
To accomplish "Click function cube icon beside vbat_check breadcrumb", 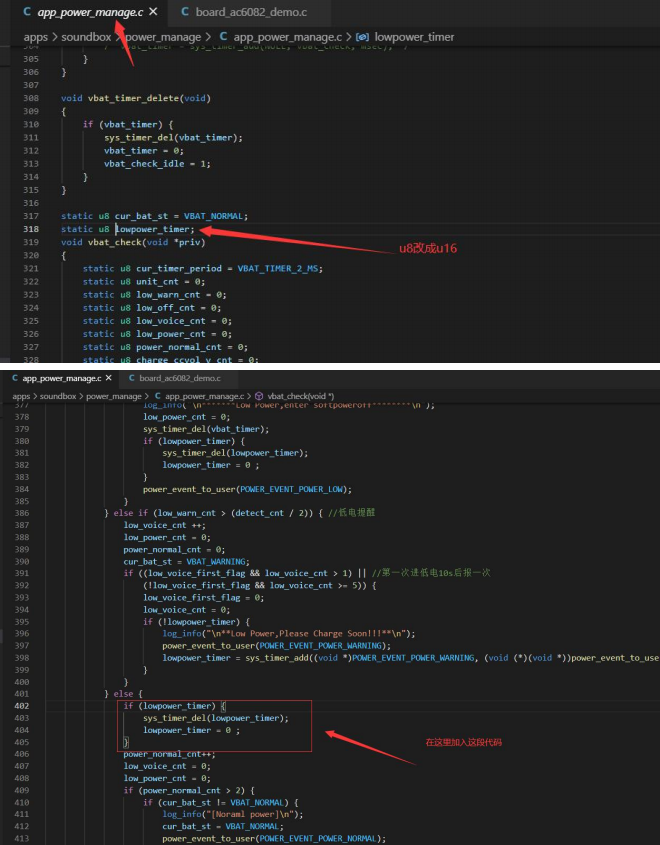I will click(259, 396).
